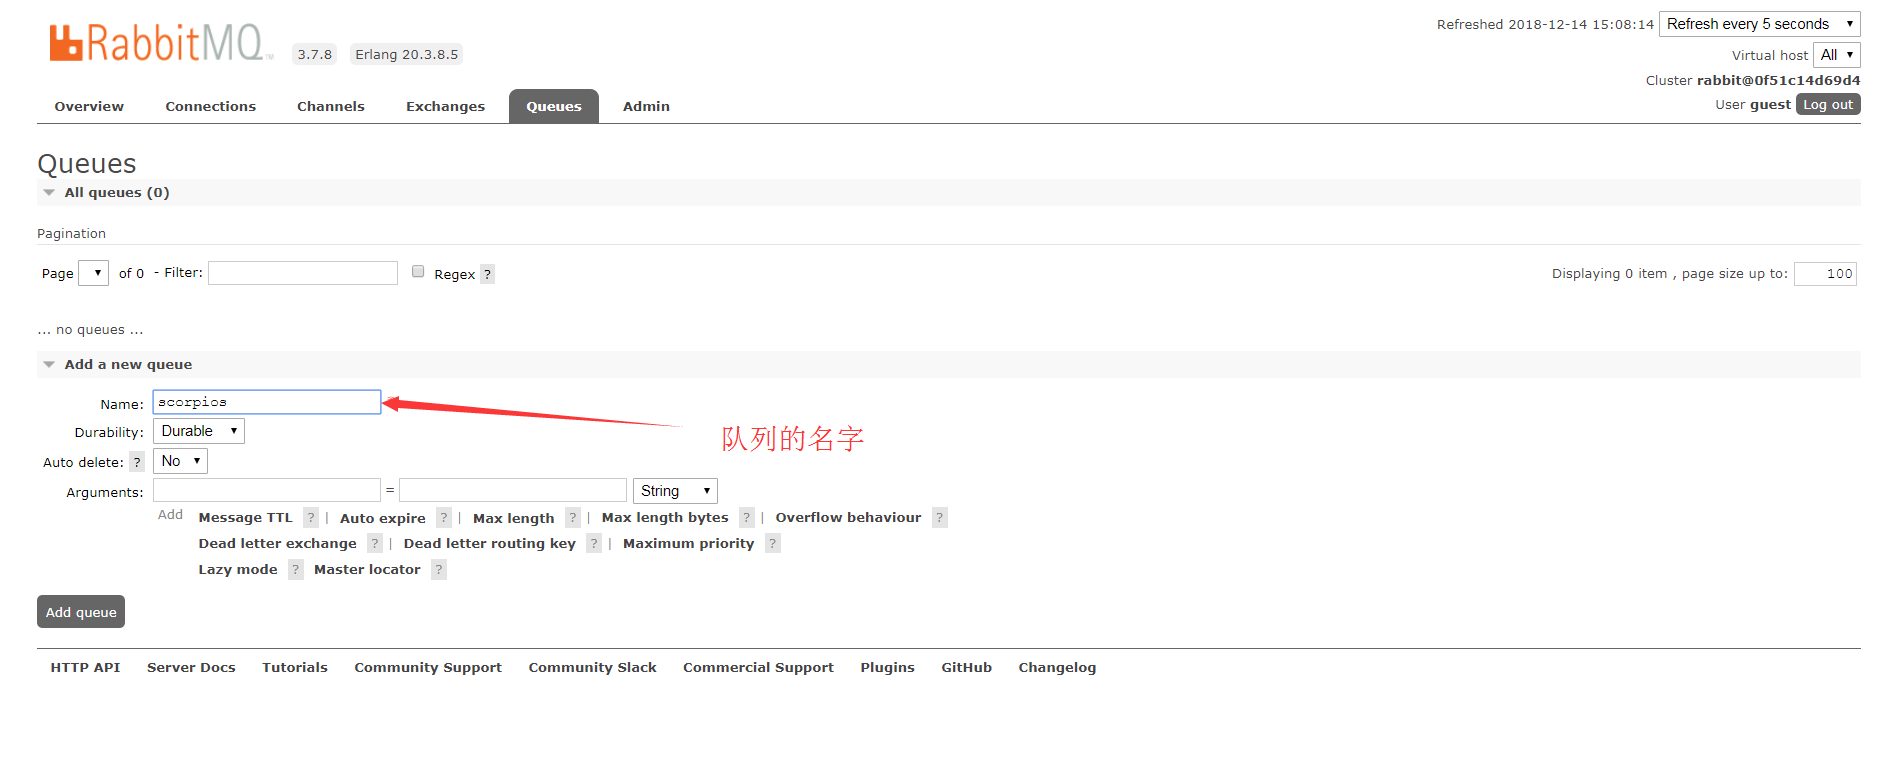Open the Community Slack link
Viewport: 1899px width, 759px height.
(x=592, y=667)
